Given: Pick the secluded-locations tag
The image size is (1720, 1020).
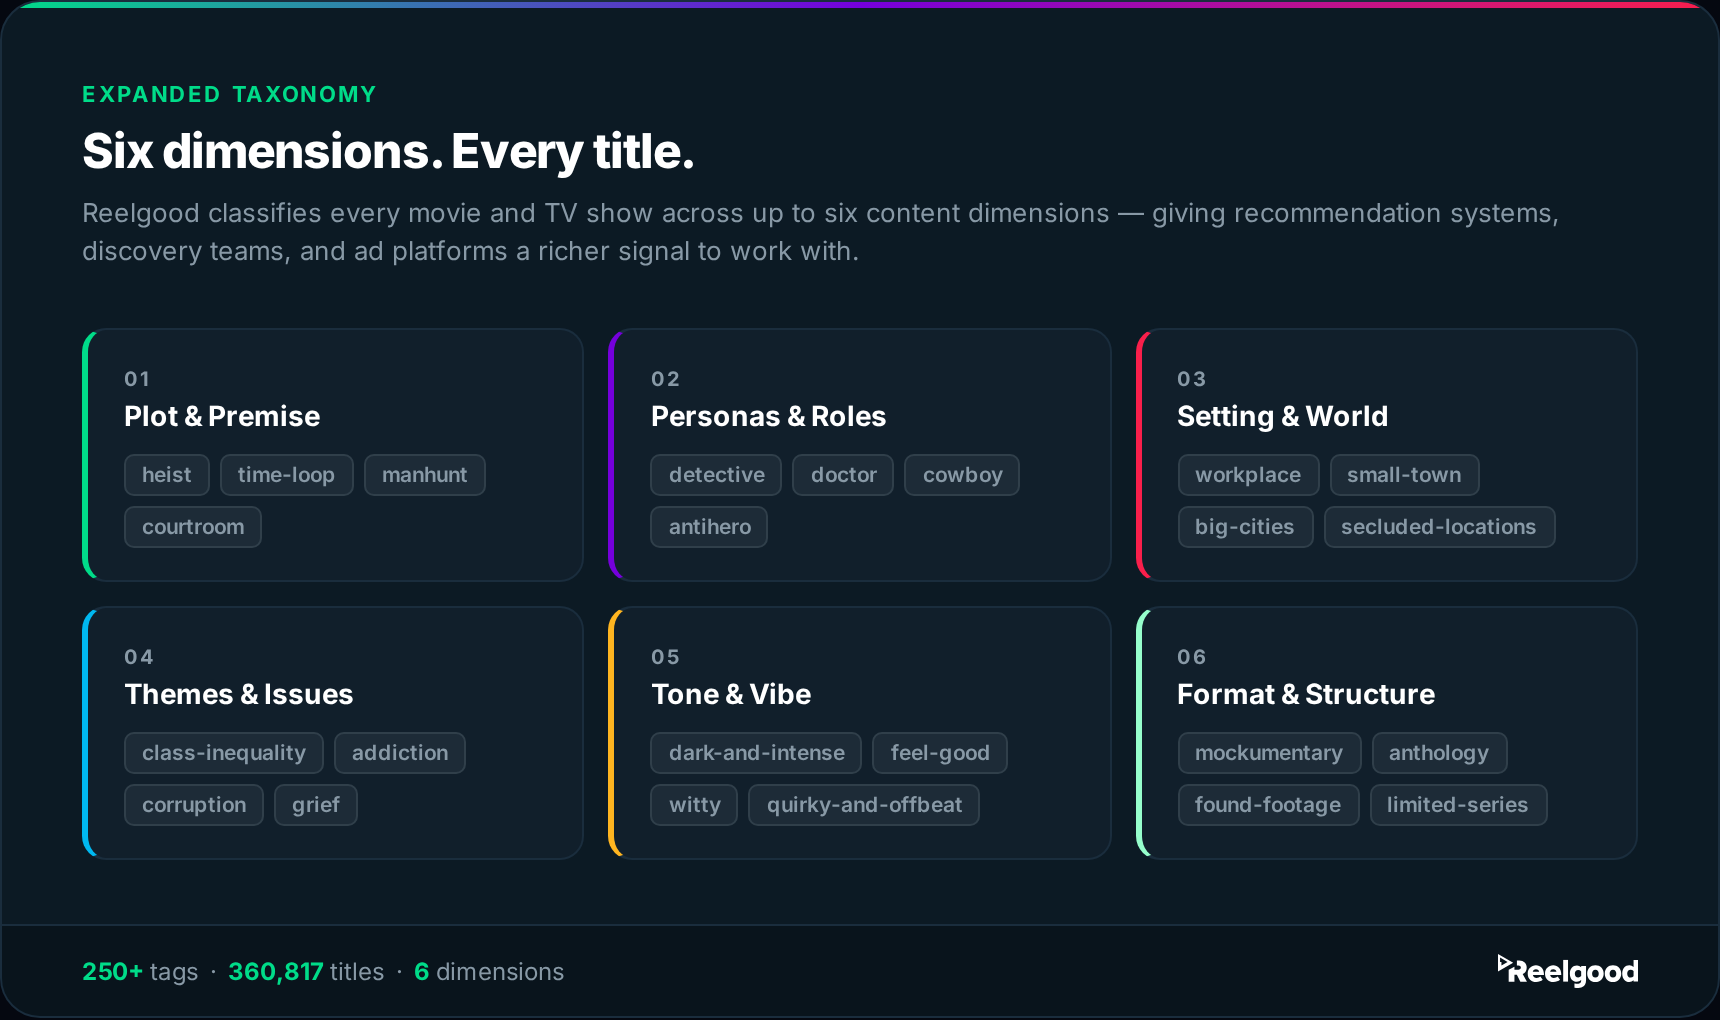Looking at the screenshot, I should [x=1439, y=527].
